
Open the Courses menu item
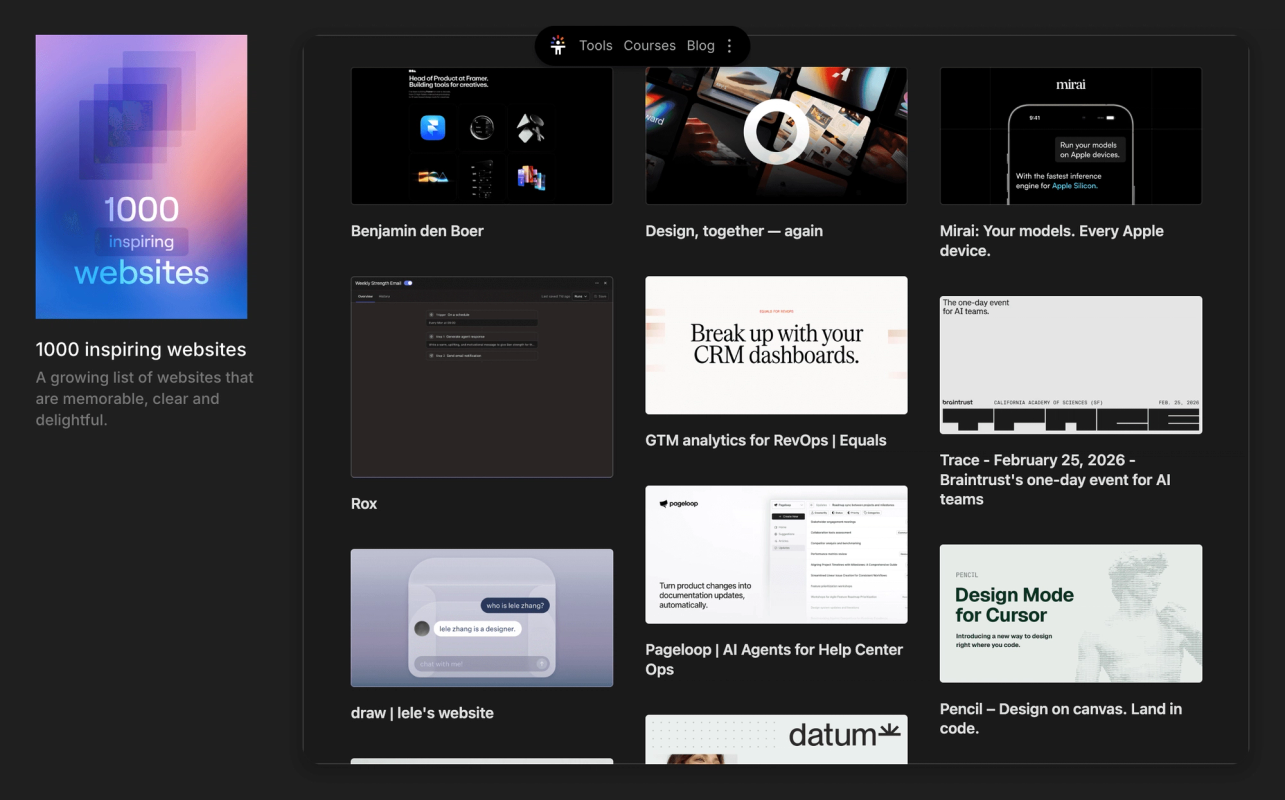click(649, 46)
